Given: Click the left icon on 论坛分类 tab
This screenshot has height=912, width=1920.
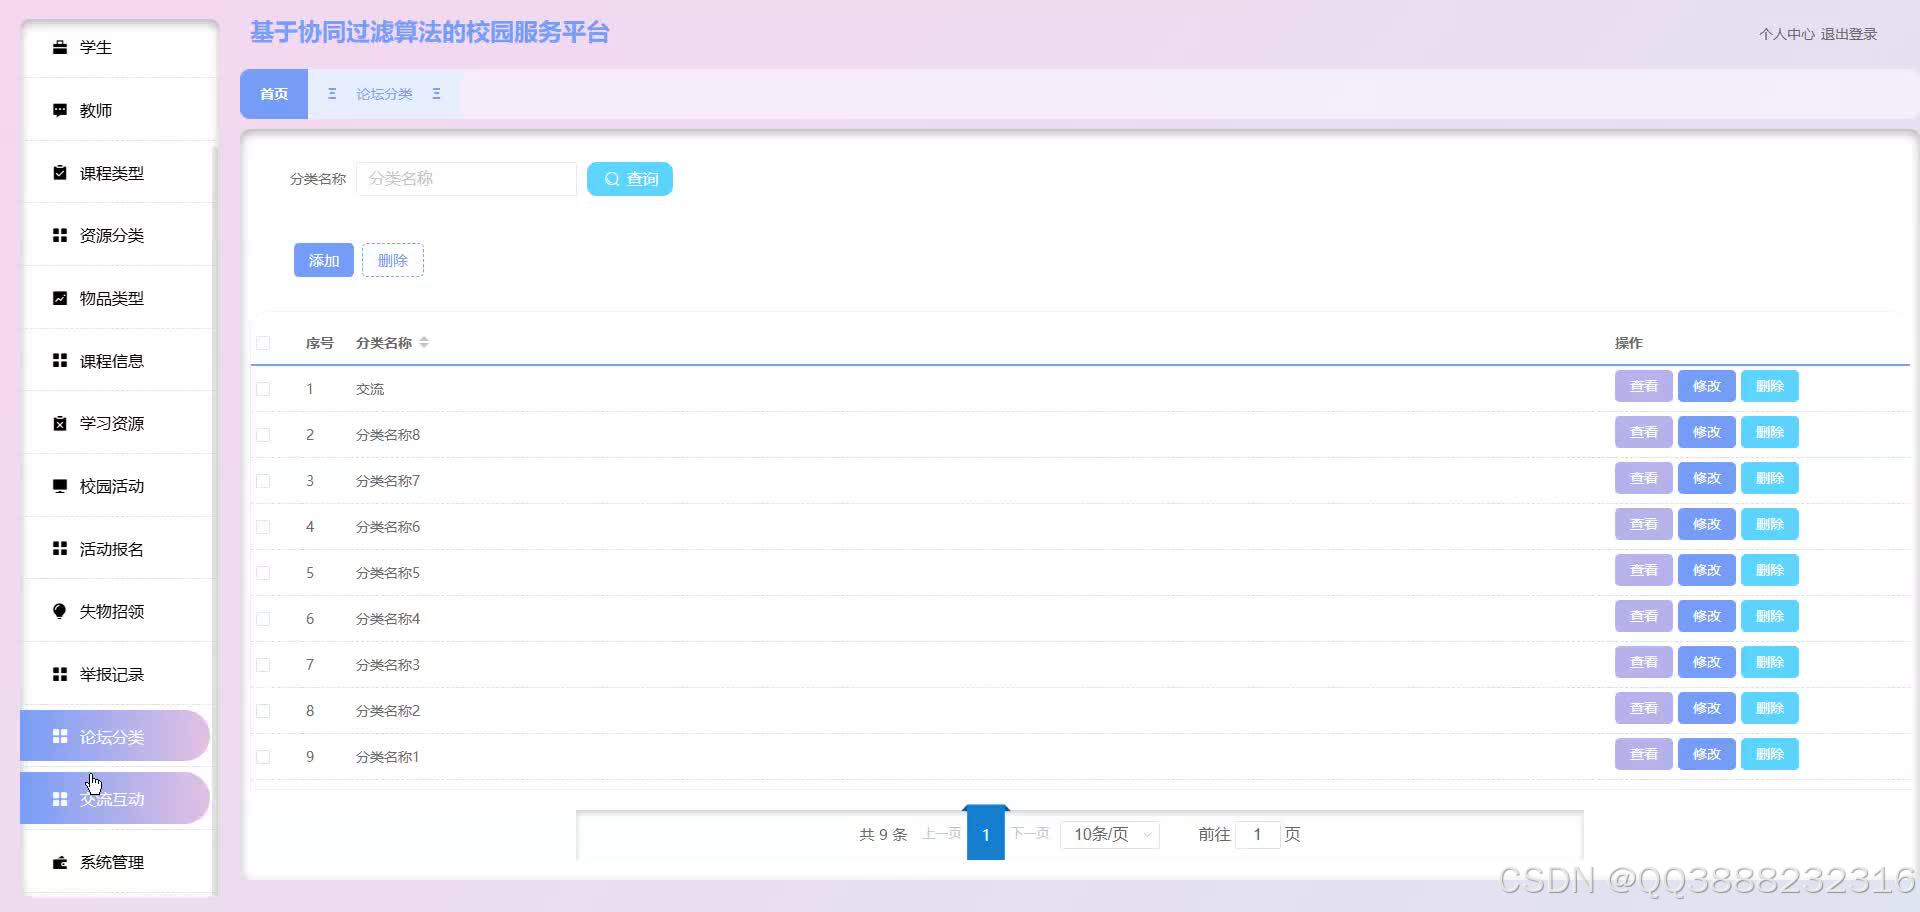Looking at the screenshot, I should pos(332,94).
